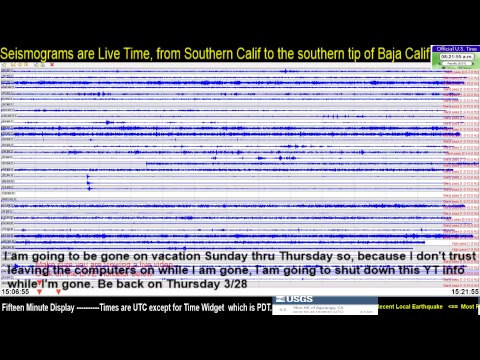480x360 pixels.
Task: Click the right arrow in the time widget
Action: tap(473, 63)
